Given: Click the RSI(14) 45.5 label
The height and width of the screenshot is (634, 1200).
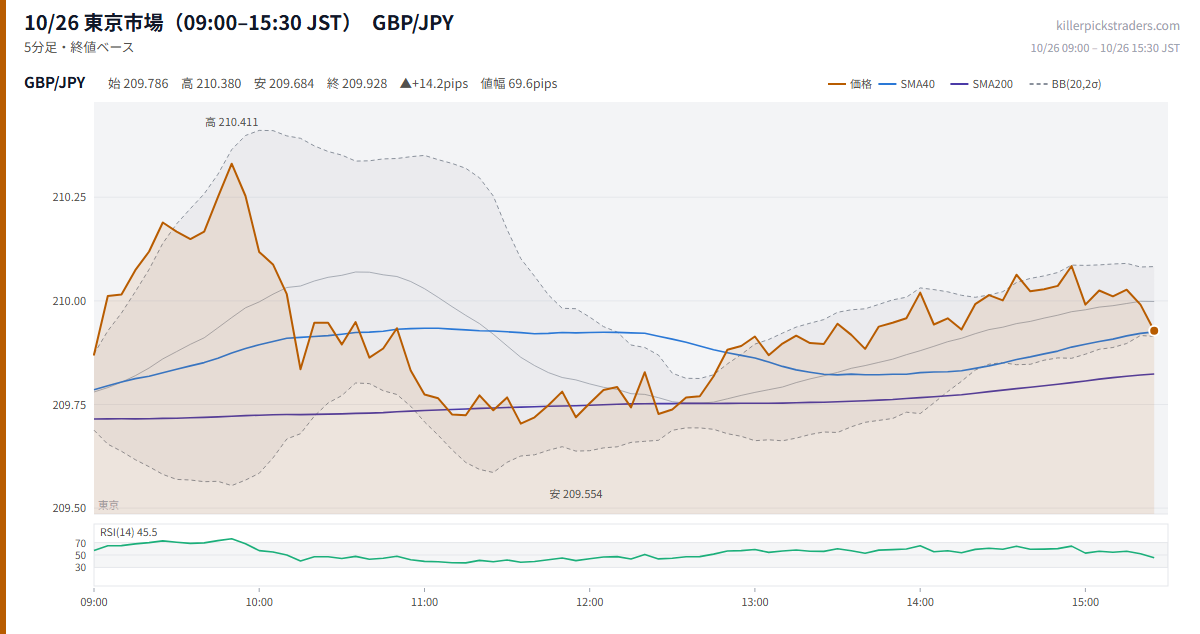Looking at the screenshot, I should coord(129,532).
